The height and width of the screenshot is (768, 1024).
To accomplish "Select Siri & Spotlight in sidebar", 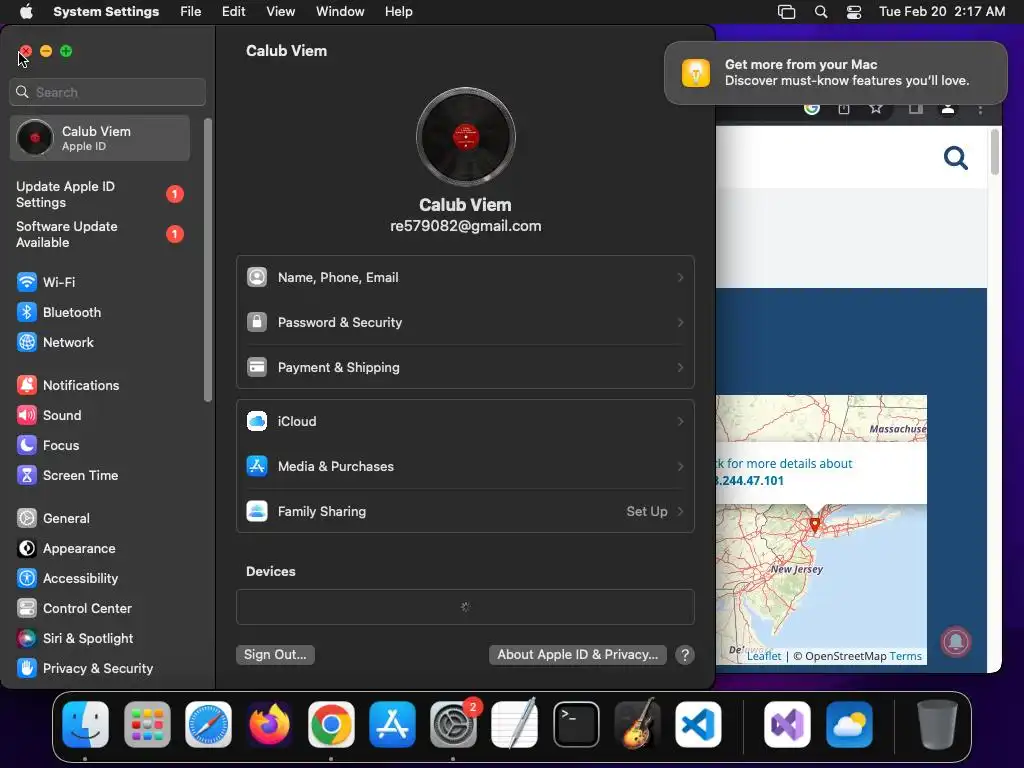I will pos(75,639).
